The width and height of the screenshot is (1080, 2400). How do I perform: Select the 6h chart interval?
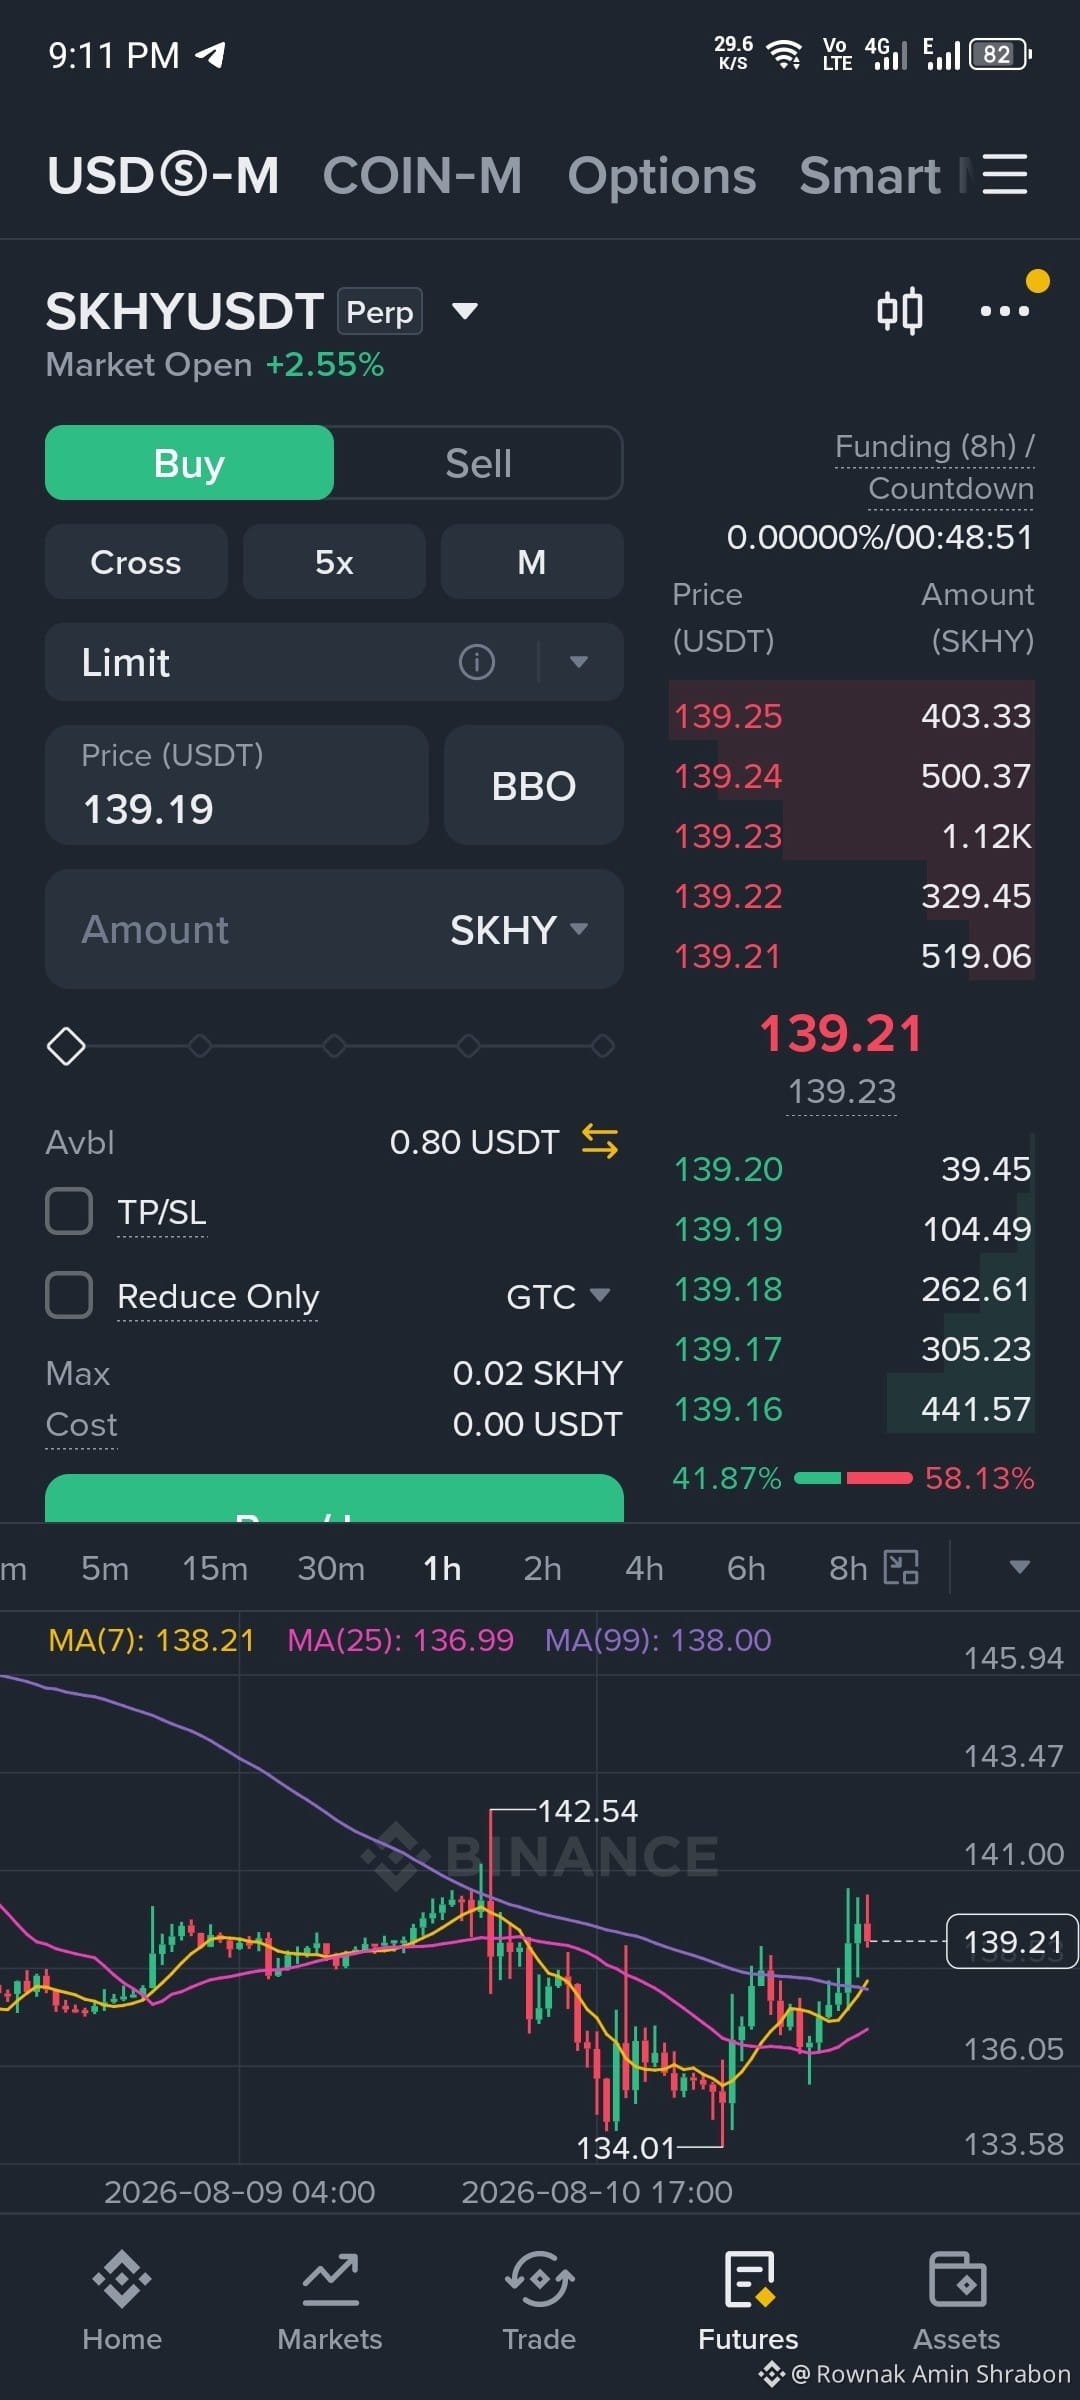click(x=746, y=1568)
